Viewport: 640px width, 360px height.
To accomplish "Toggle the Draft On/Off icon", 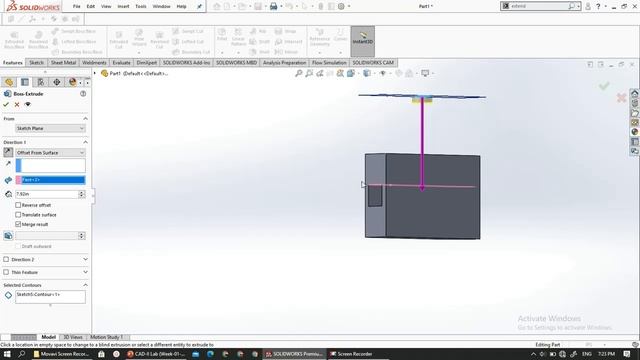I will pyautogui.click(x=8, y=236).
